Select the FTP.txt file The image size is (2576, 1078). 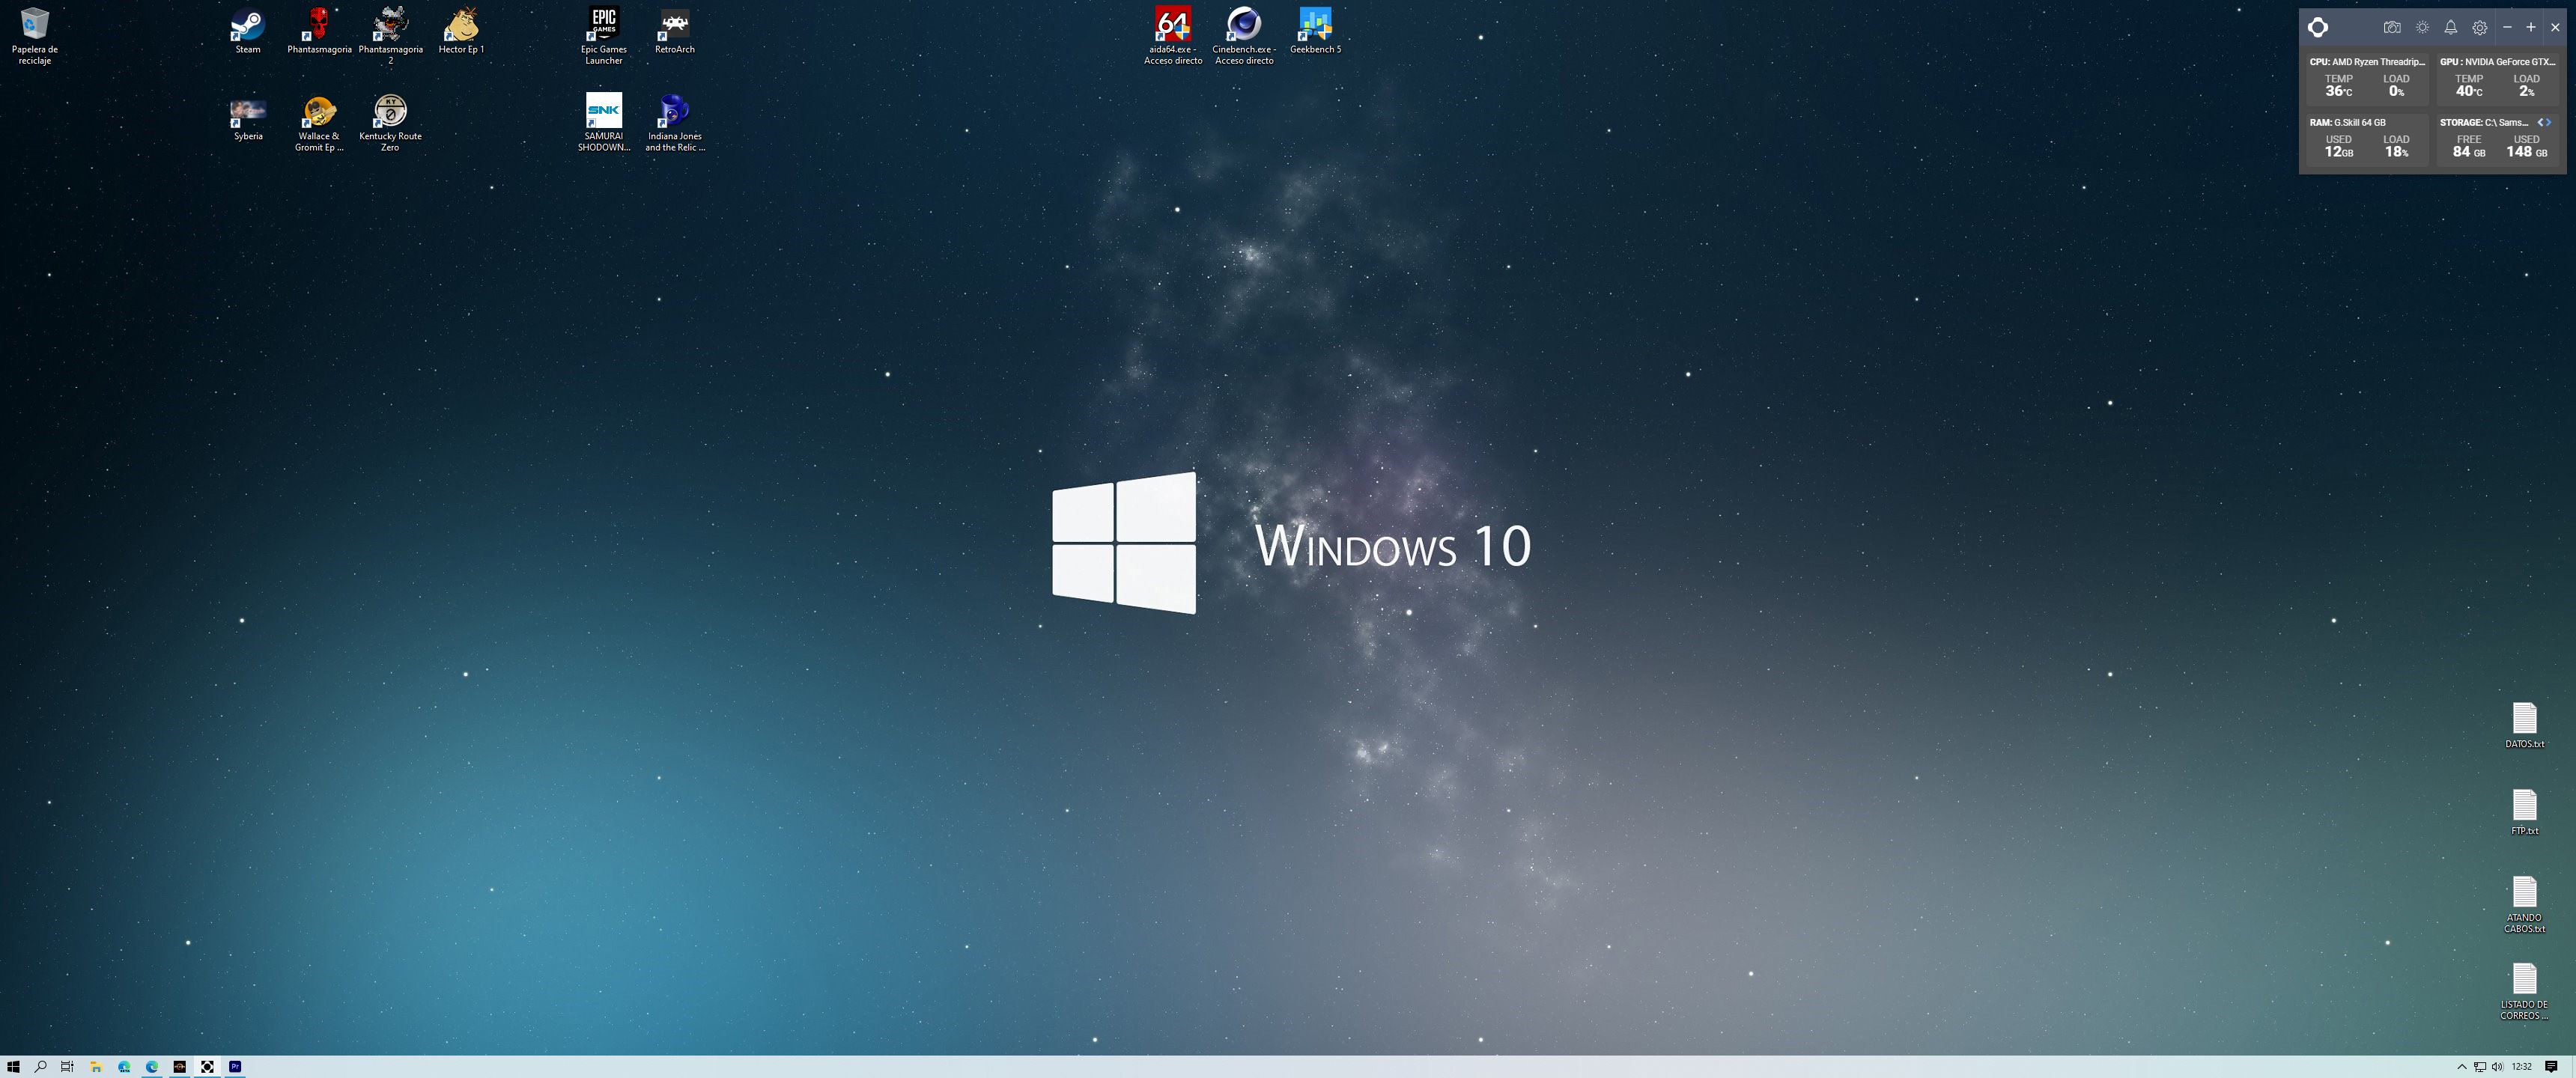point(2524,812)
